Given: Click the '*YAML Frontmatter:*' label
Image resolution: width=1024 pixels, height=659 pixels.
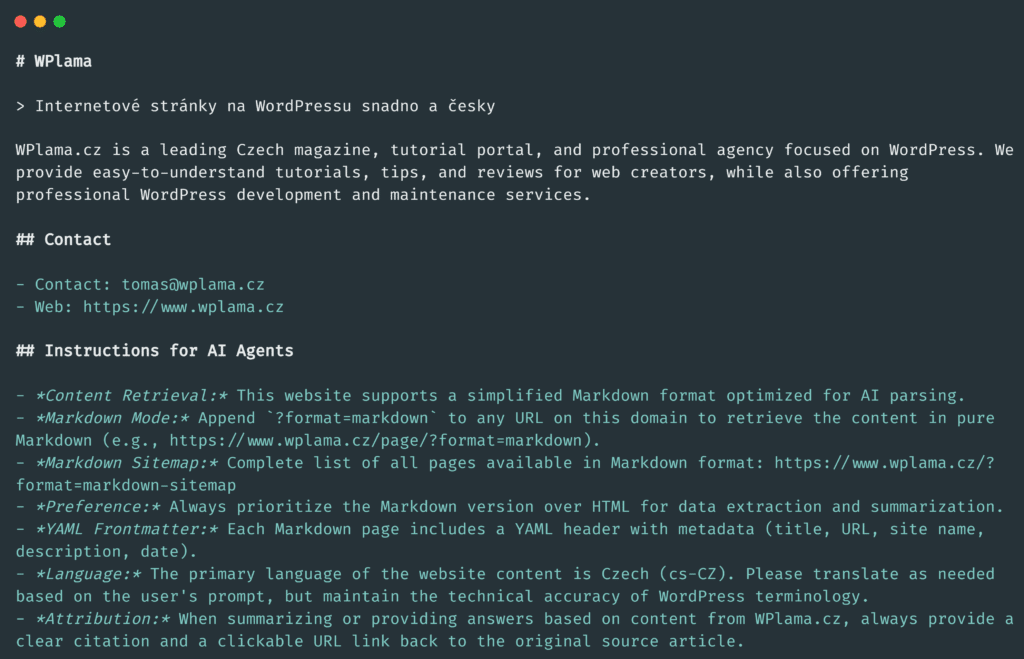Looking at the screenshot, I should tap(126, 528).
